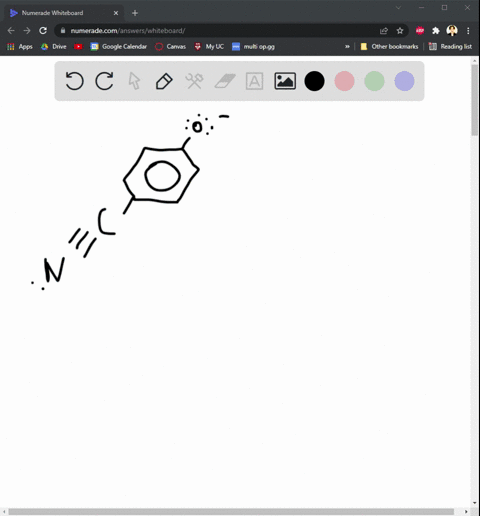Choose the pen drawing tool
The height and width of the screenshot is (516, 480).
(x=164, y=81)
